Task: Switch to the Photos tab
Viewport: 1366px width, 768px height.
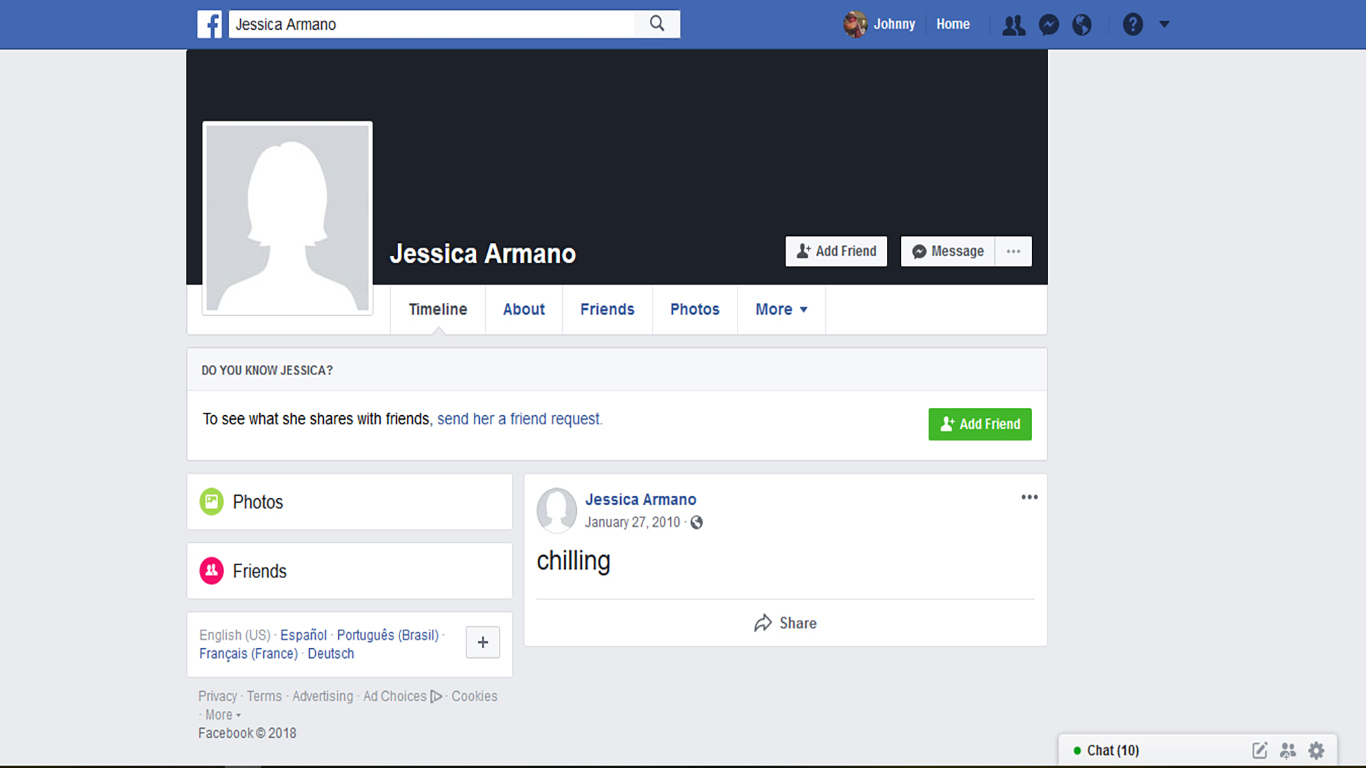Action: [695, 309]
